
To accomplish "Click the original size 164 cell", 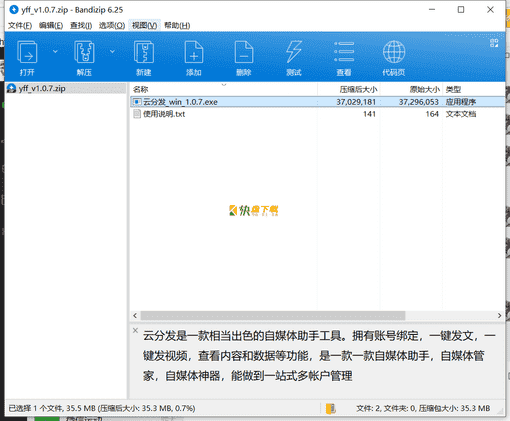I will 432,114.
